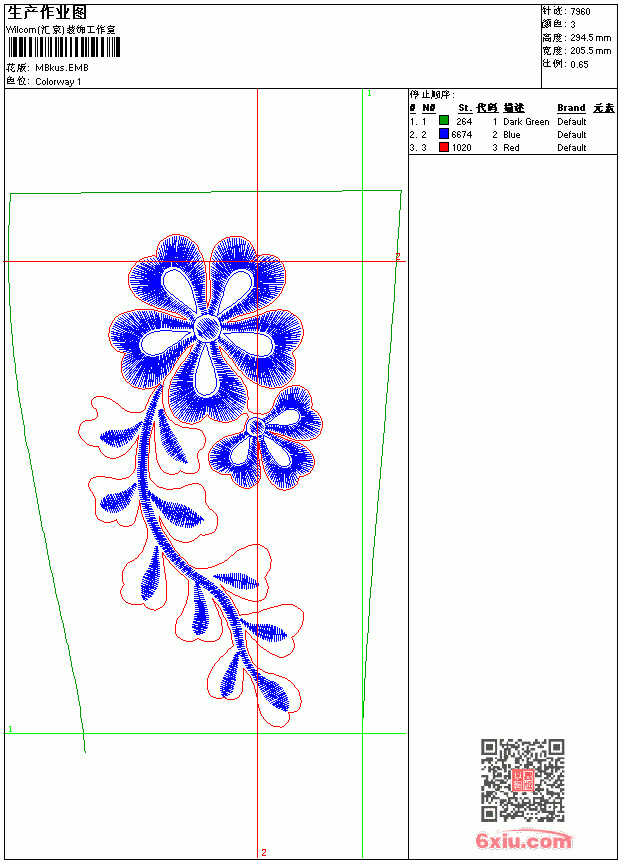Select the MBkus.EMB file name text
Screen dimensions: 620x860
tap(61, 68)
